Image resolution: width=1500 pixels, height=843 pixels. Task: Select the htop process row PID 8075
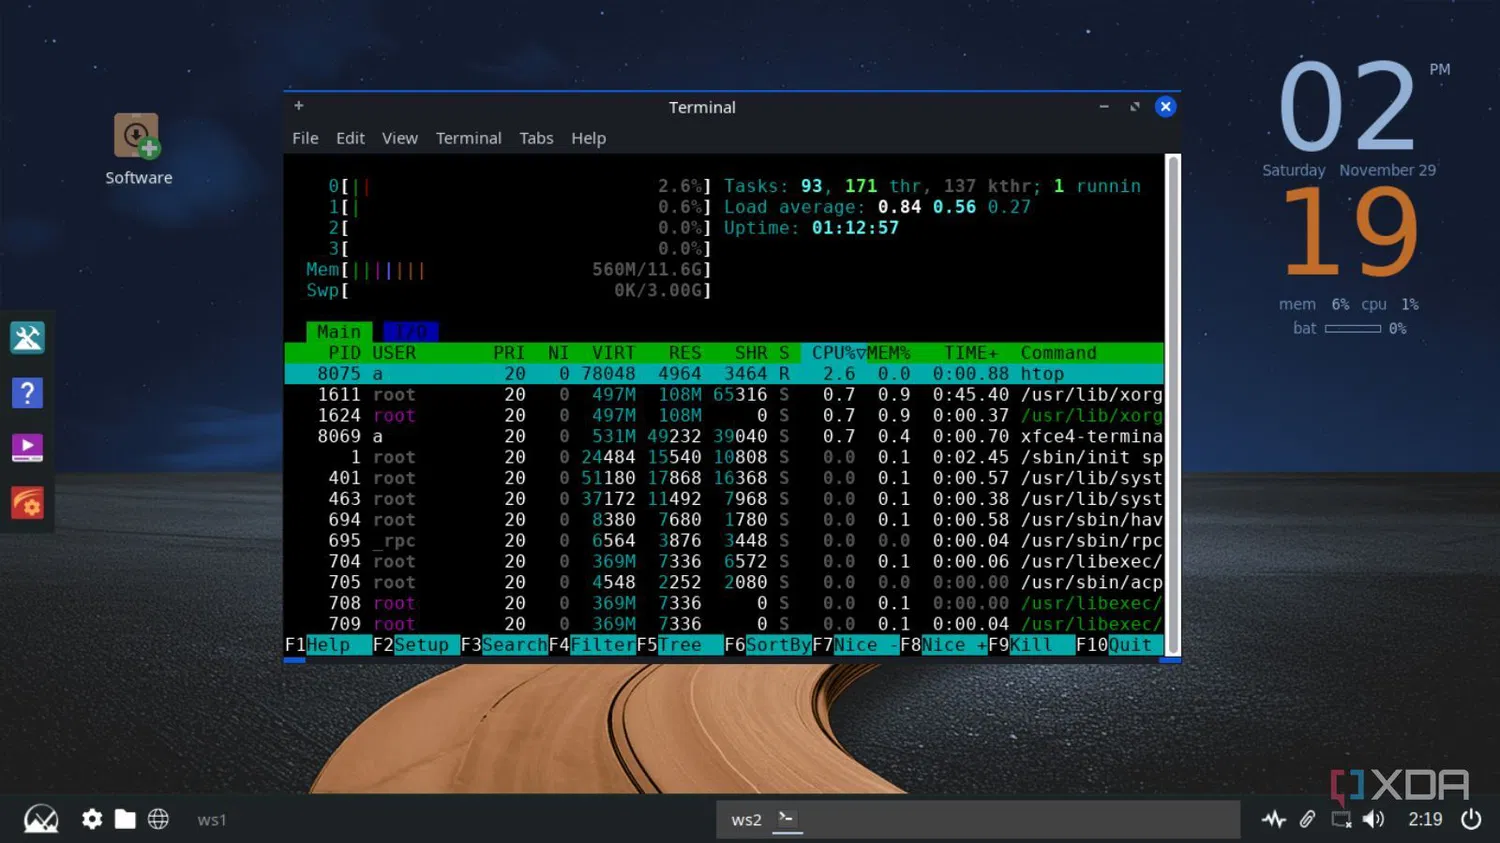724,374
